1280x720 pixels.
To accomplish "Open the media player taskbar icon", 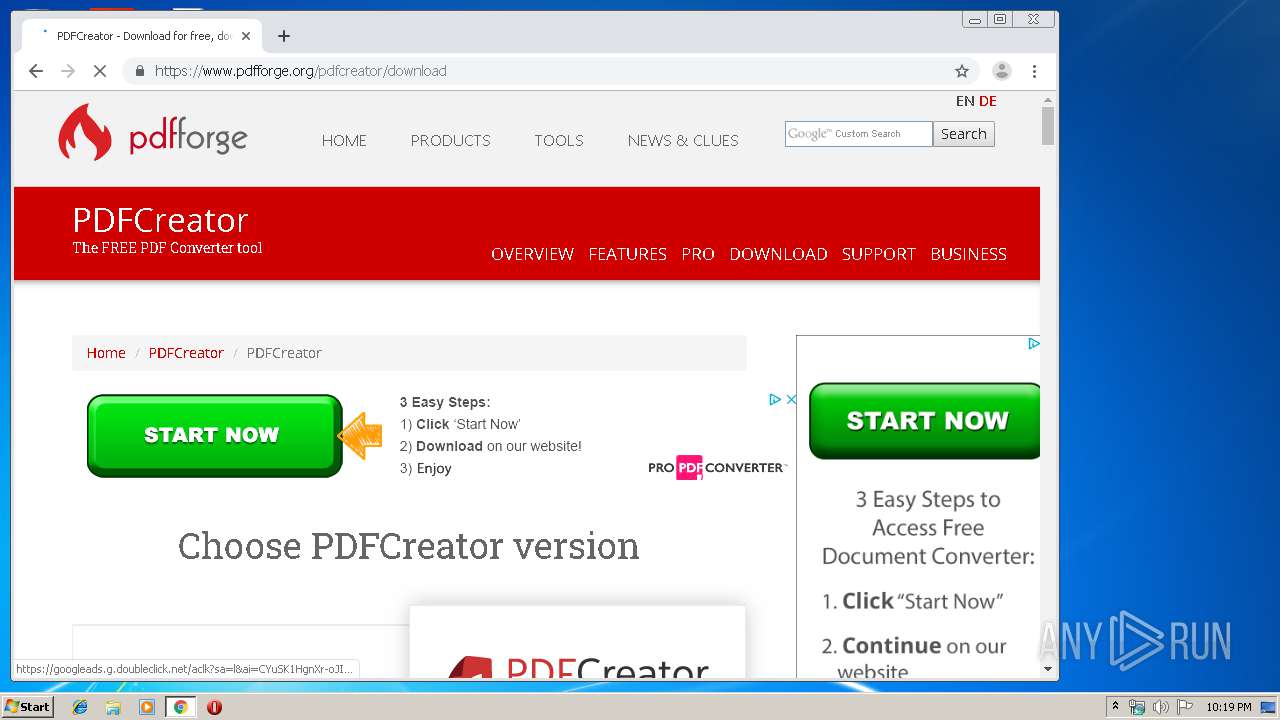I will click(x=147, y=707).
